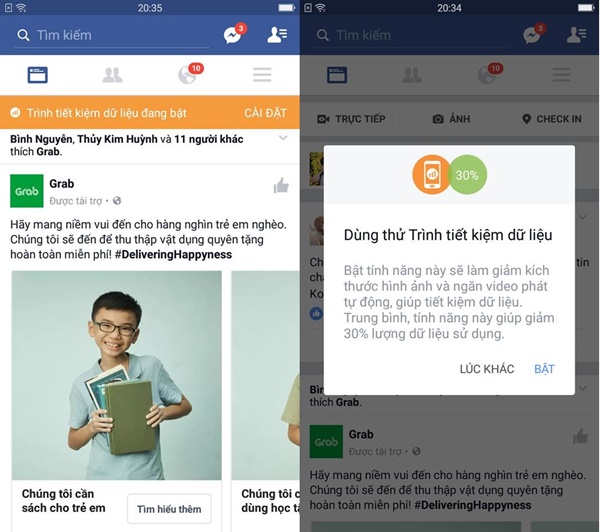The width and height of the screenshot is (600, 532).
Task: Select News Feed tab on left screen
Action: tap(38, 75)
